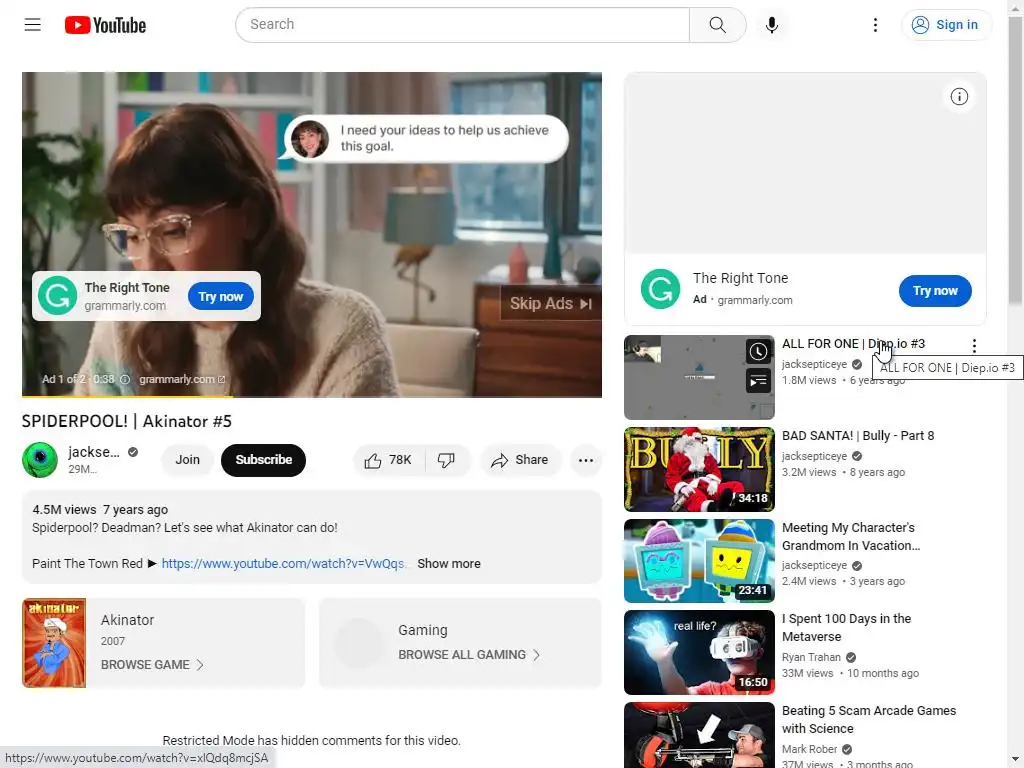Open Beating 5 Scam Arcade Games thumbnail
Viewport: 1024px width, 768px height.
[x=699, y=735]
